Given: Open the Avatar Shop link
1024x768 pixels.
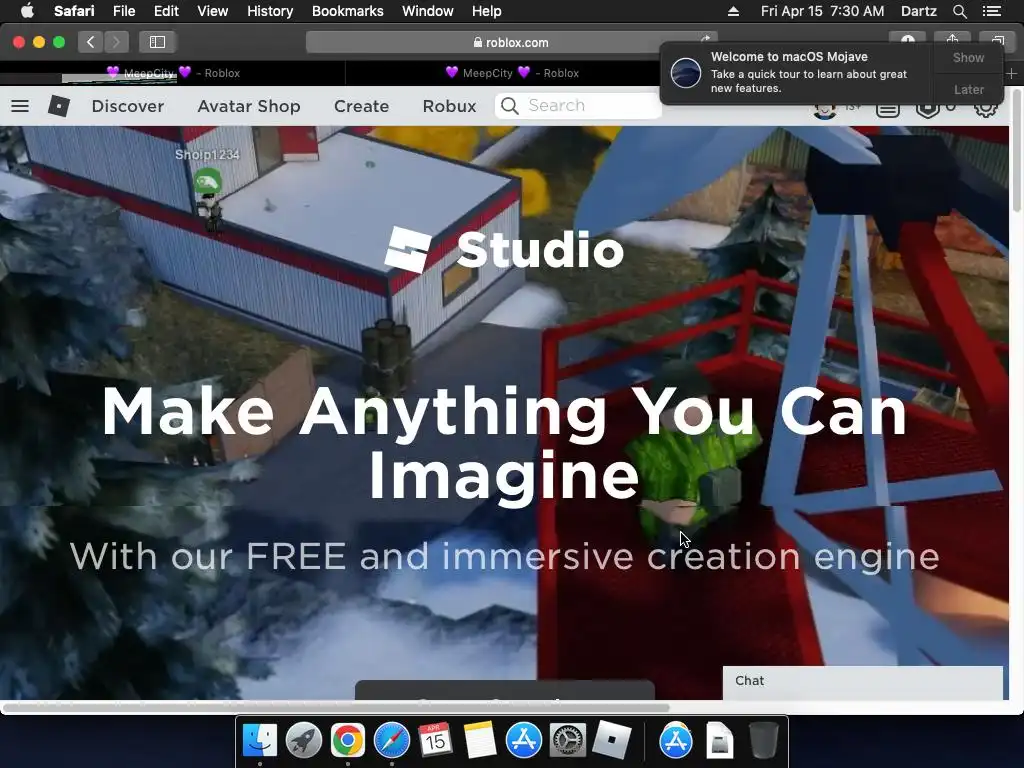Looking at the screenshot, I should click(249, 106).
